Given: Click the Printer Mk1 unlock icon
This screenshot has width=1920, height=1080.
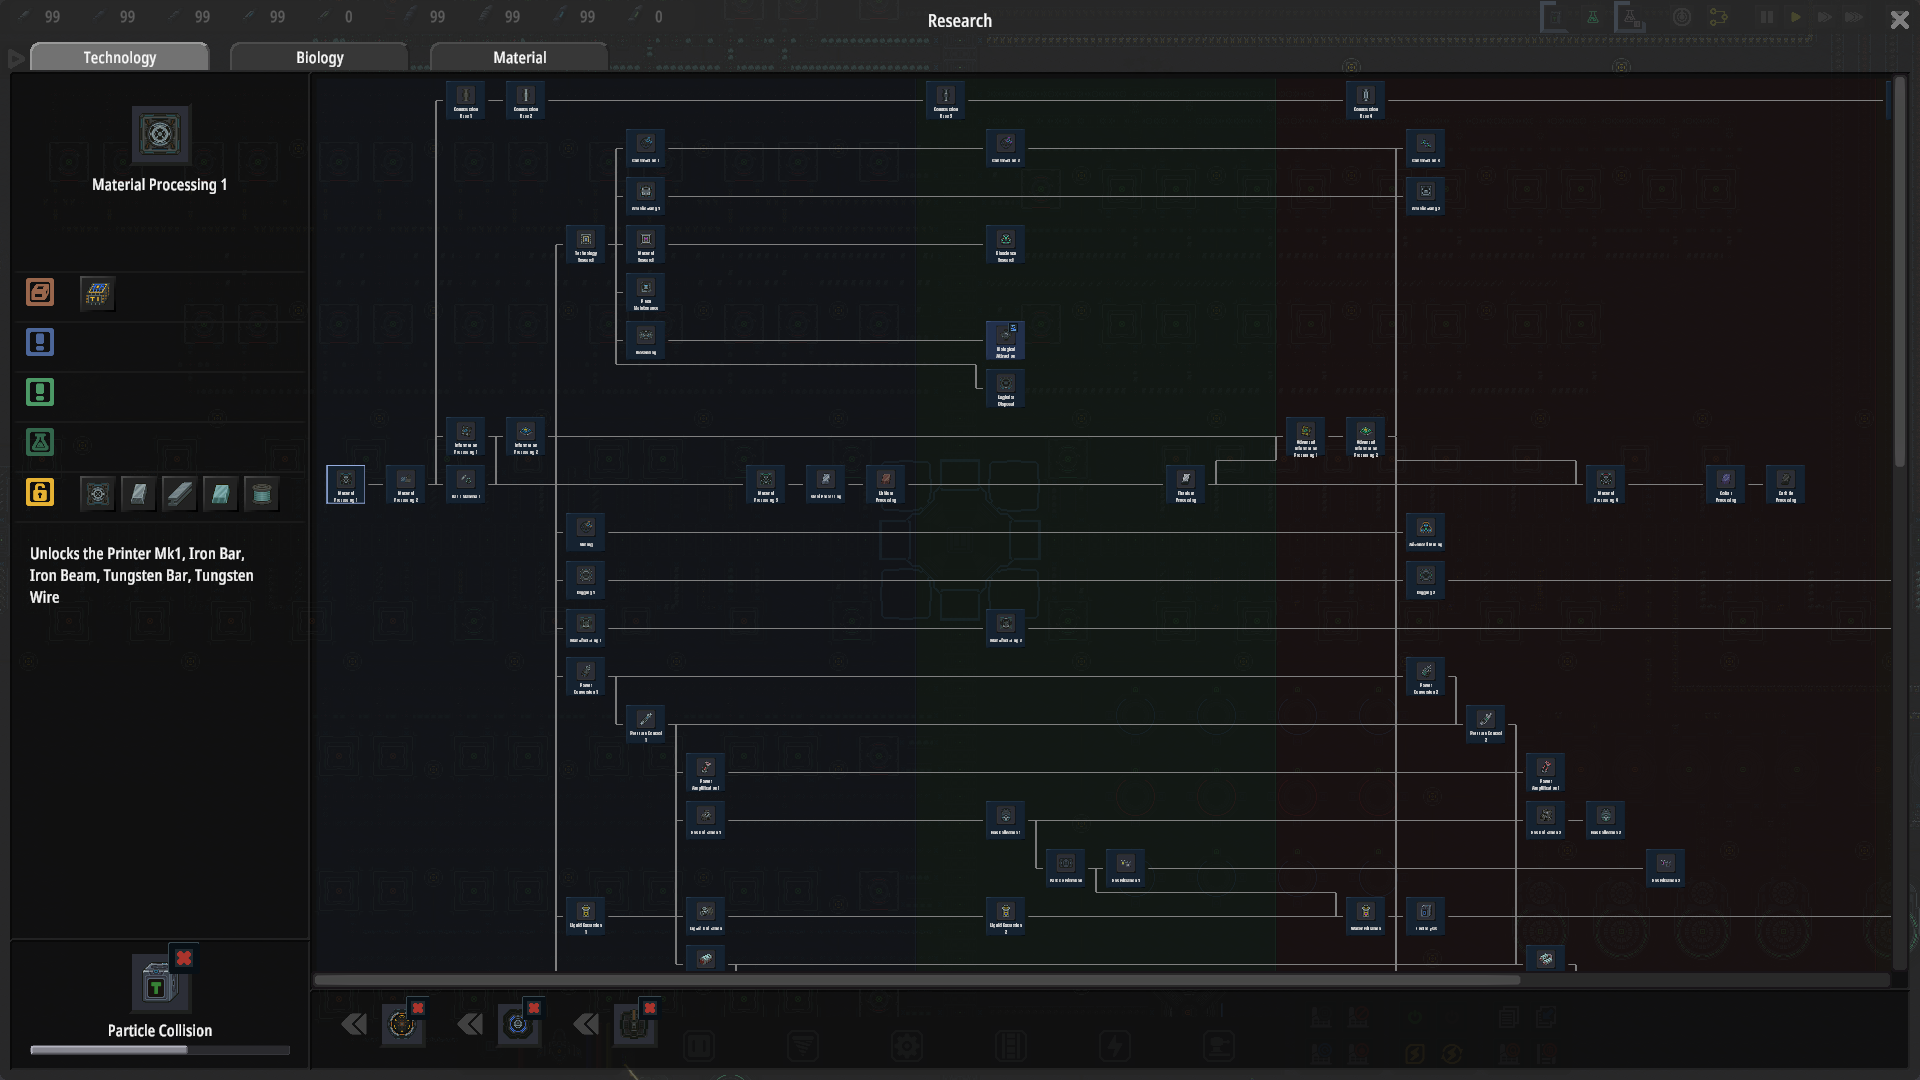Looking at the screenshot, I should [x=97, y=493].
